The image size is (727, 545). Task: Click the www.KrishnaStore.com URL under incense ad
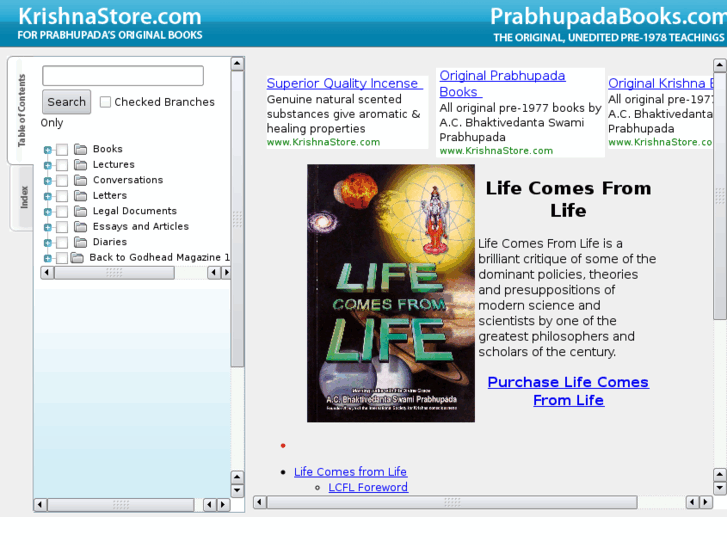point(323,142)
